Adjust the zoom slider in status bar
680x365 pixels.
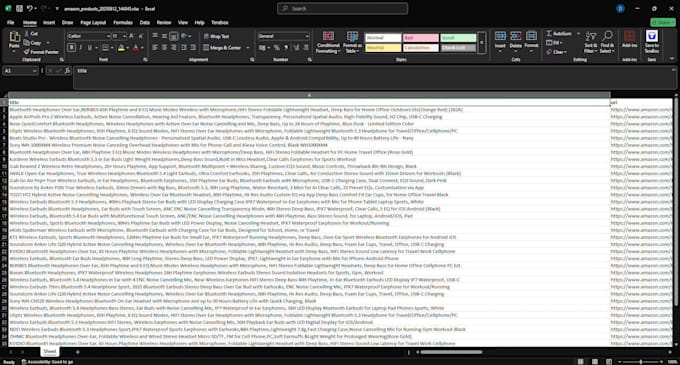pos(641,362)
